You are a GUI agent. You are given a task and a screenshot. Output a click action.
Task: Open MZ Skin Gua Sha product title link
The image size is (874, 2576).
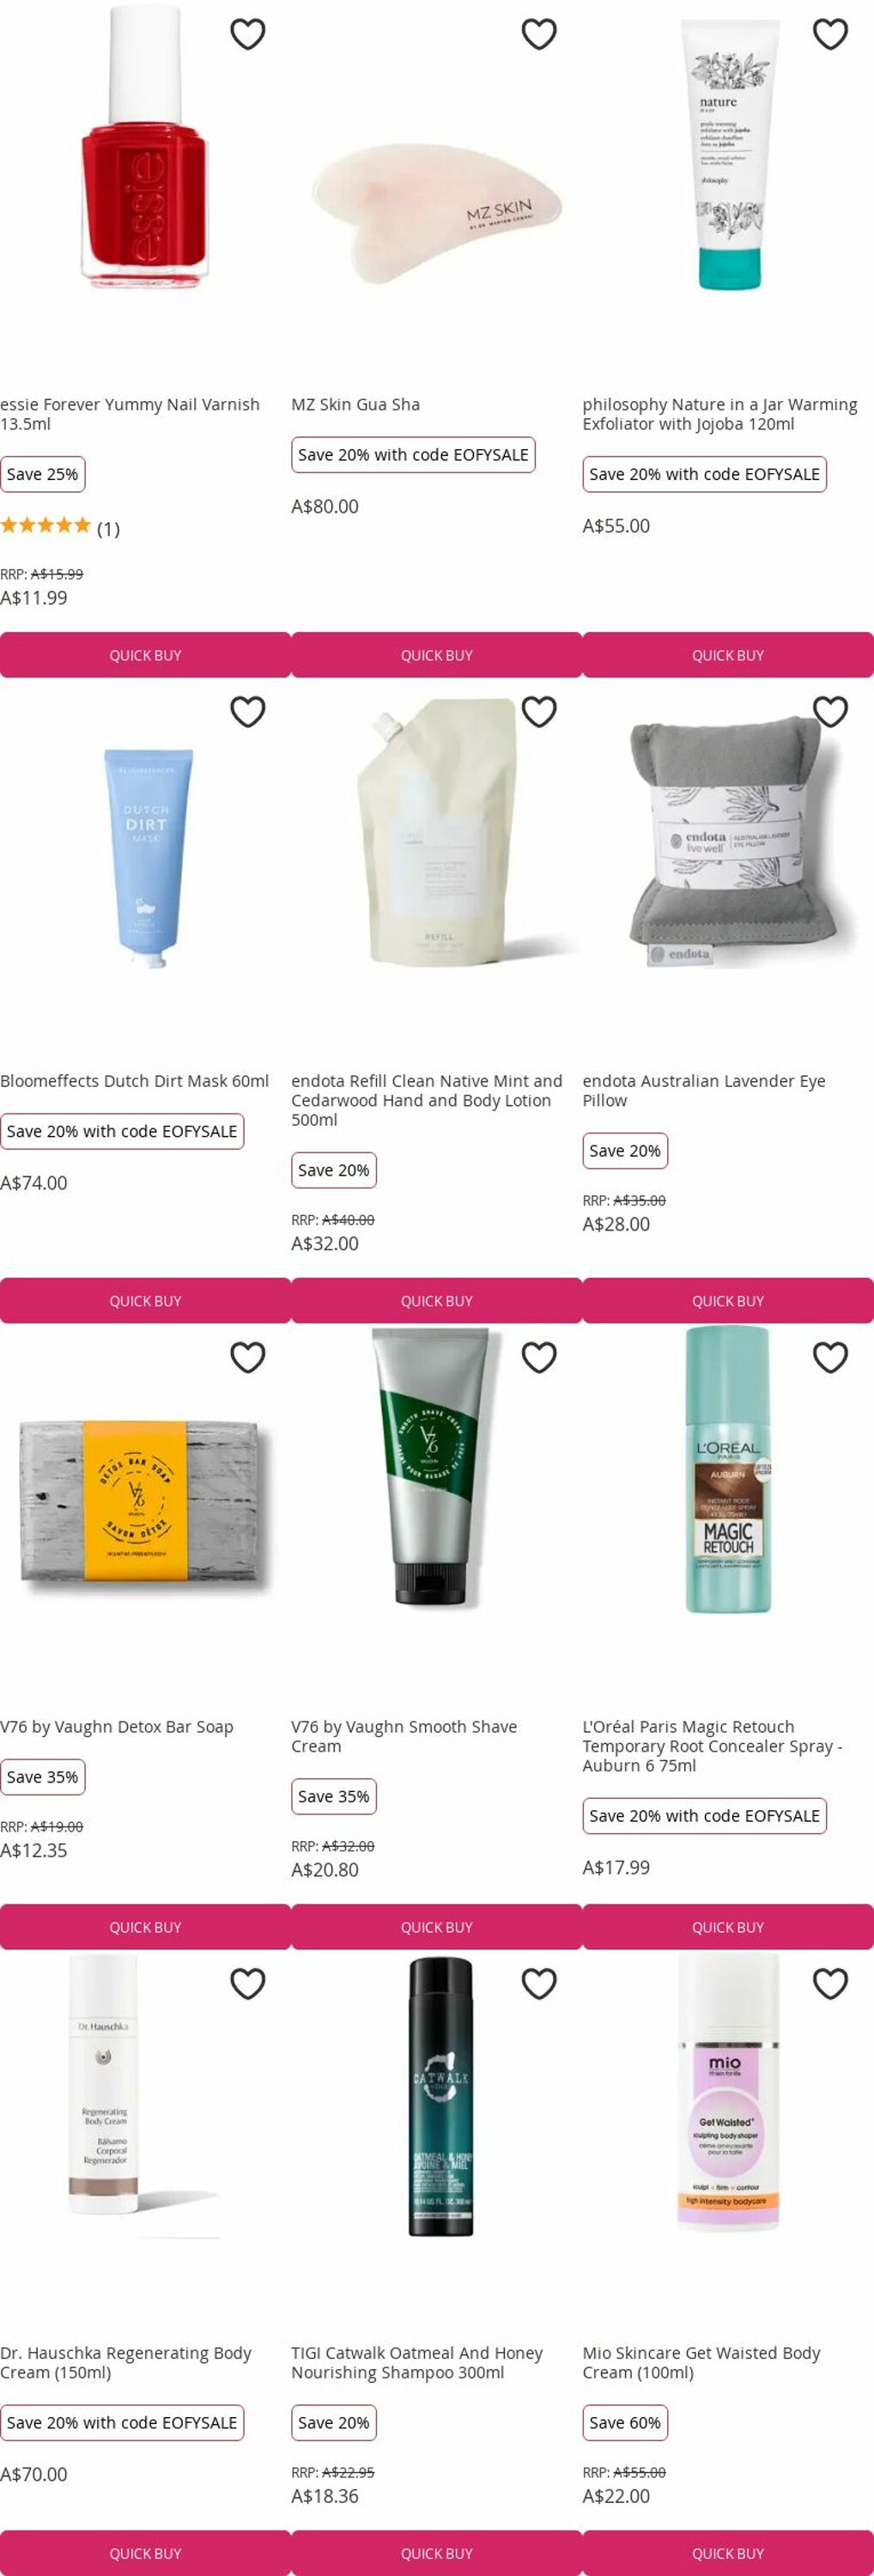(x=355, y=404)
